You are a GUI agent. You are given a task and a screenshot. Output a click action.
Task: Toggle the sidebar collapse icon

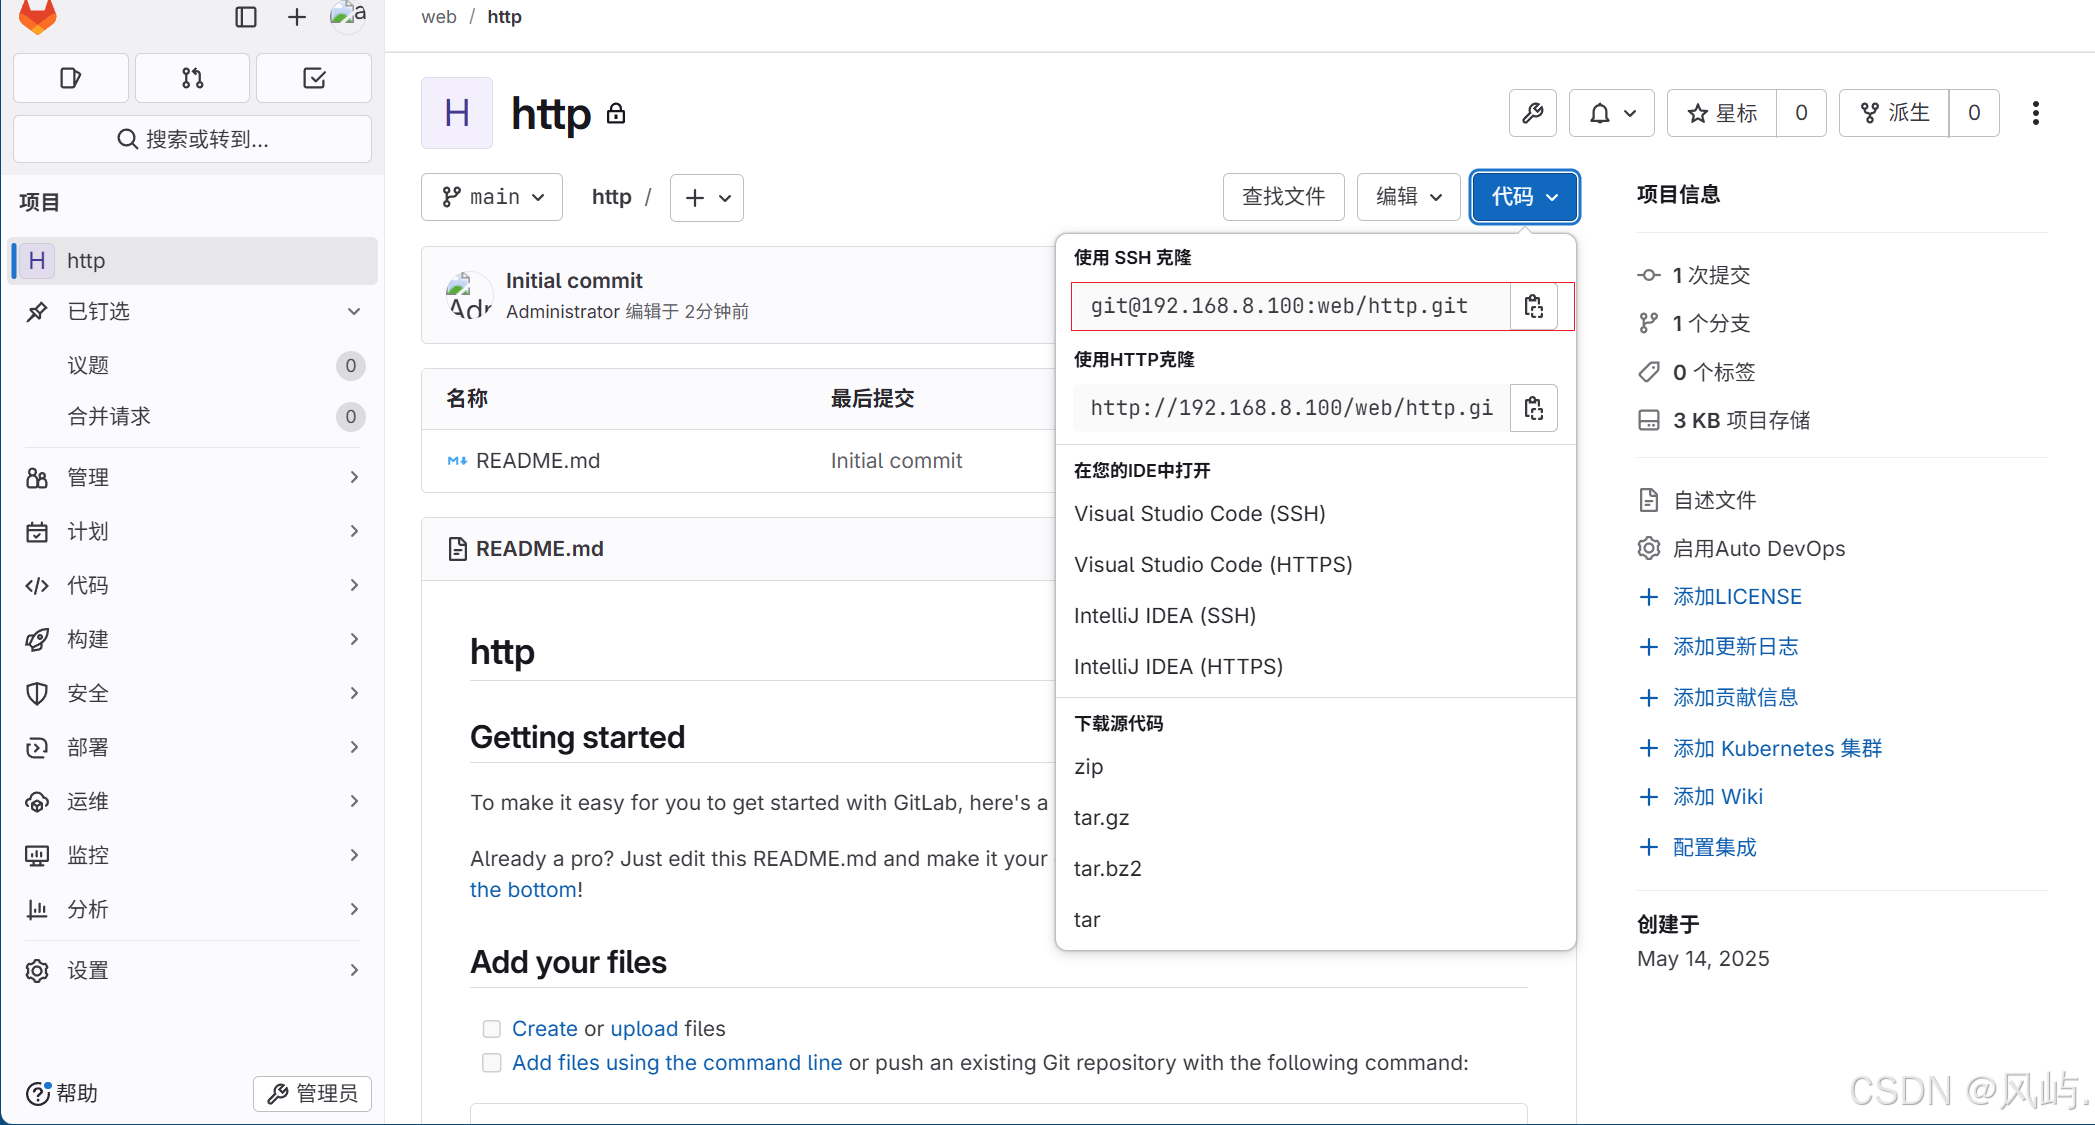(246, 17)
